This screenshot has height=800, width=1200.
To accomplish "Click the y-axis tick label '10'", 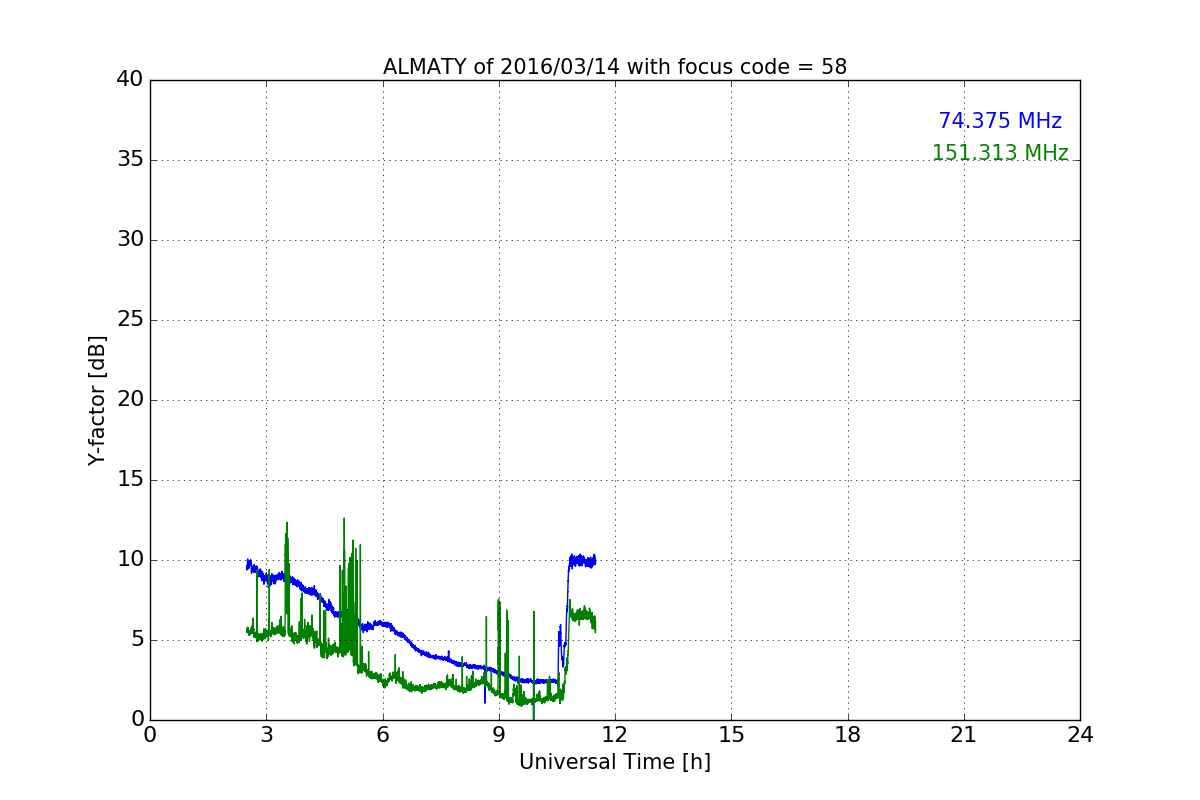I will click(130, 560).
